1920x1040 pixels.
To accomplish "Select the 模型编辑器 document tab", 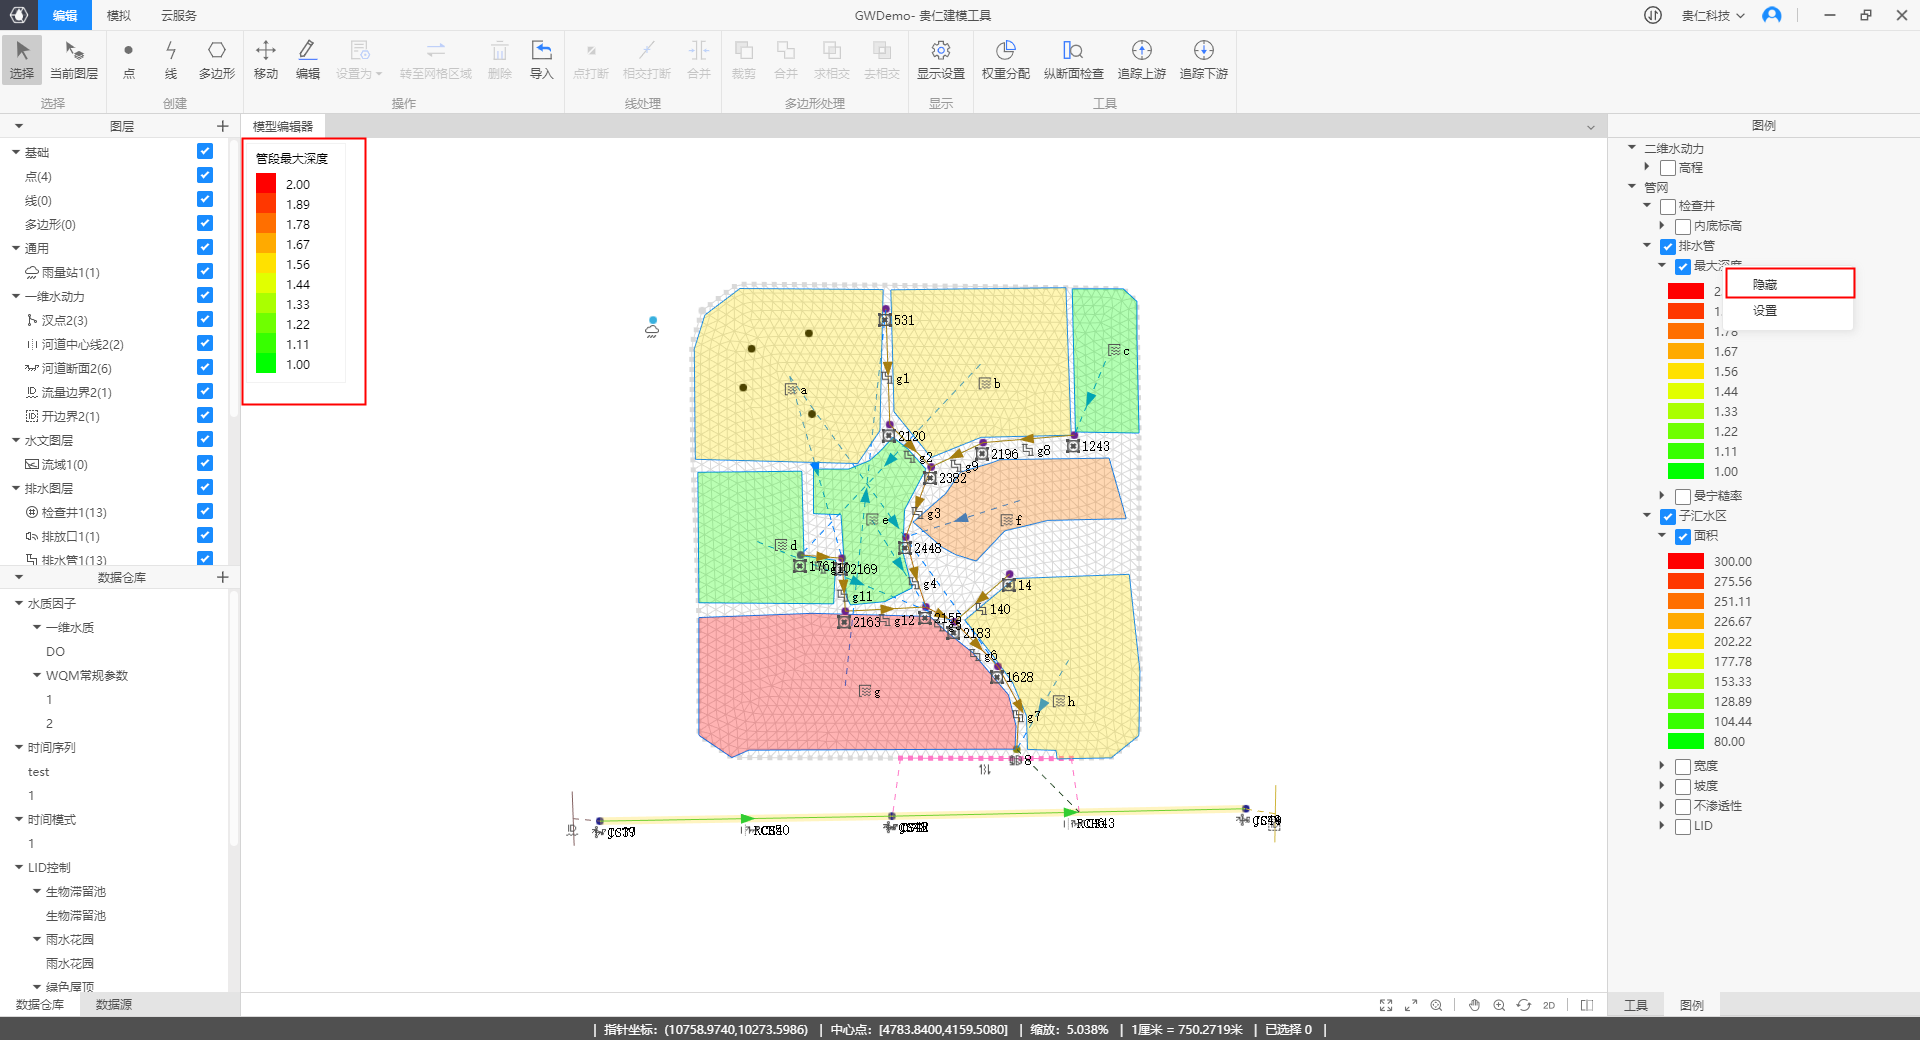I will point(283,126).
